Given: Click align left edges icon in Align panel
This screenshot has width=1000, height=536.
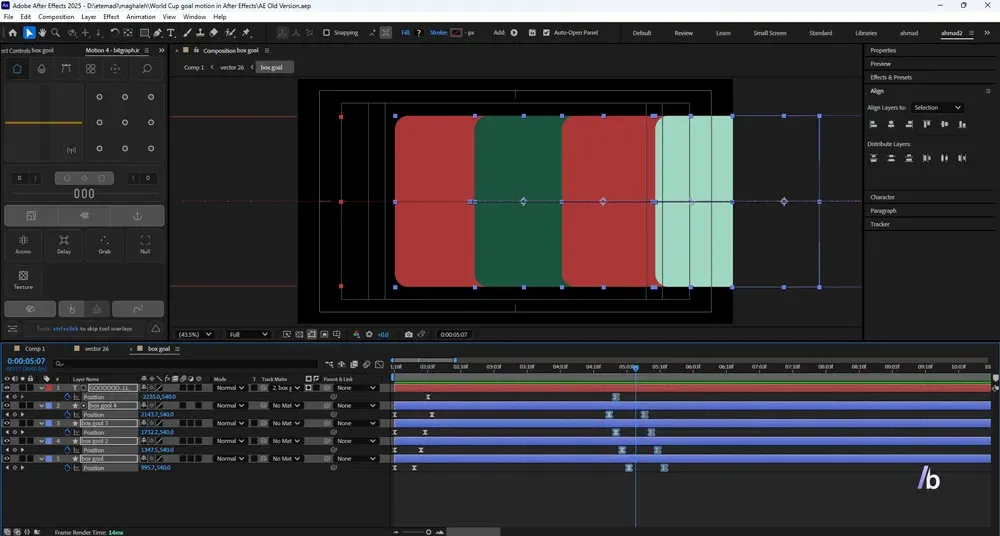Looking at the screenshot, I should click(x=874, y=124).
